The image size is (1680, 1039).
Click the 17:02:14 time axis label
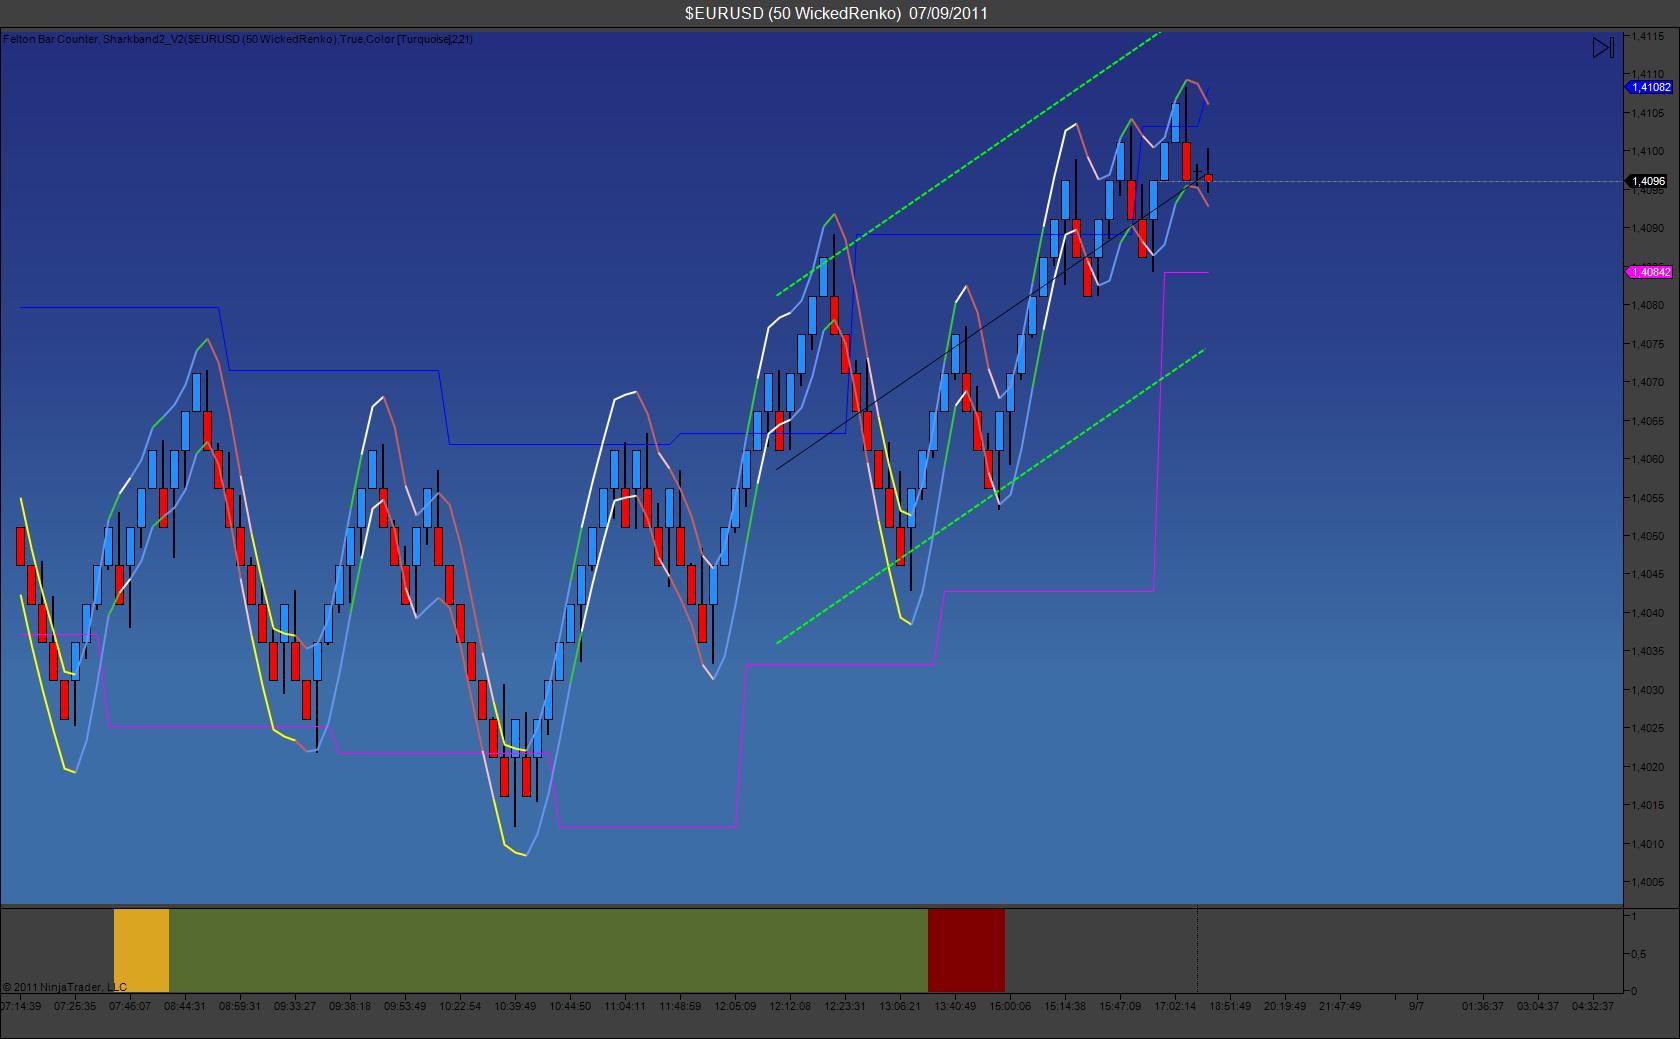point(1175,1006)
